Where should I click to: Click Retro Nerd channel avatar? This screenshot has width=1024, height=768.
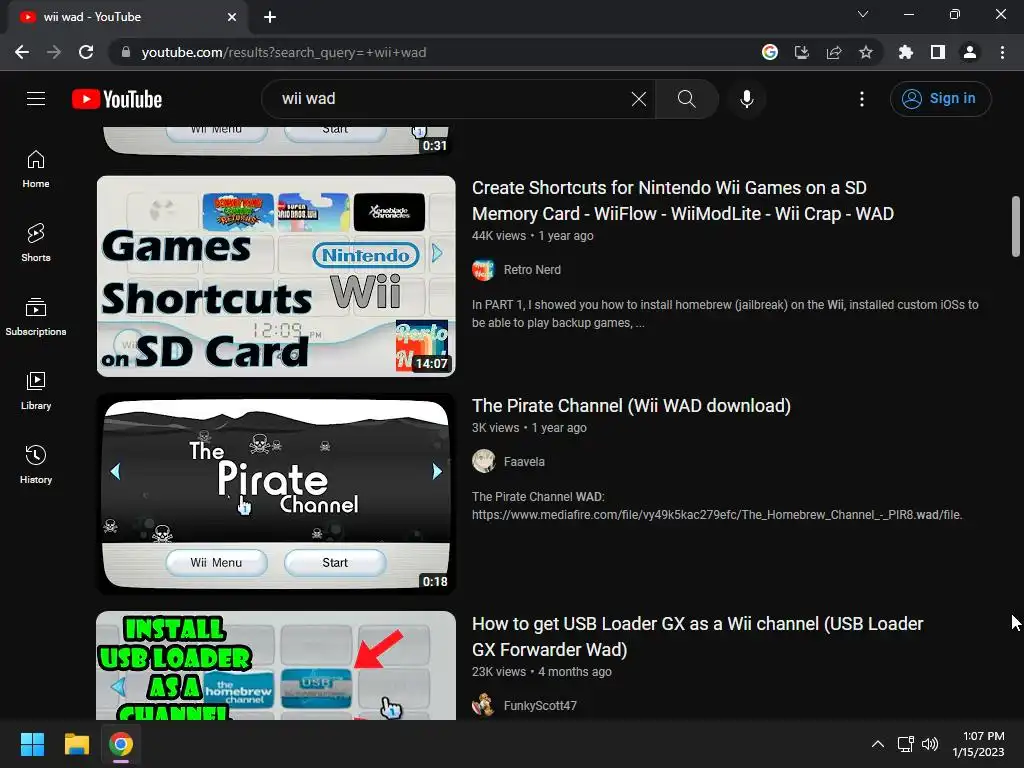(483, 270)
